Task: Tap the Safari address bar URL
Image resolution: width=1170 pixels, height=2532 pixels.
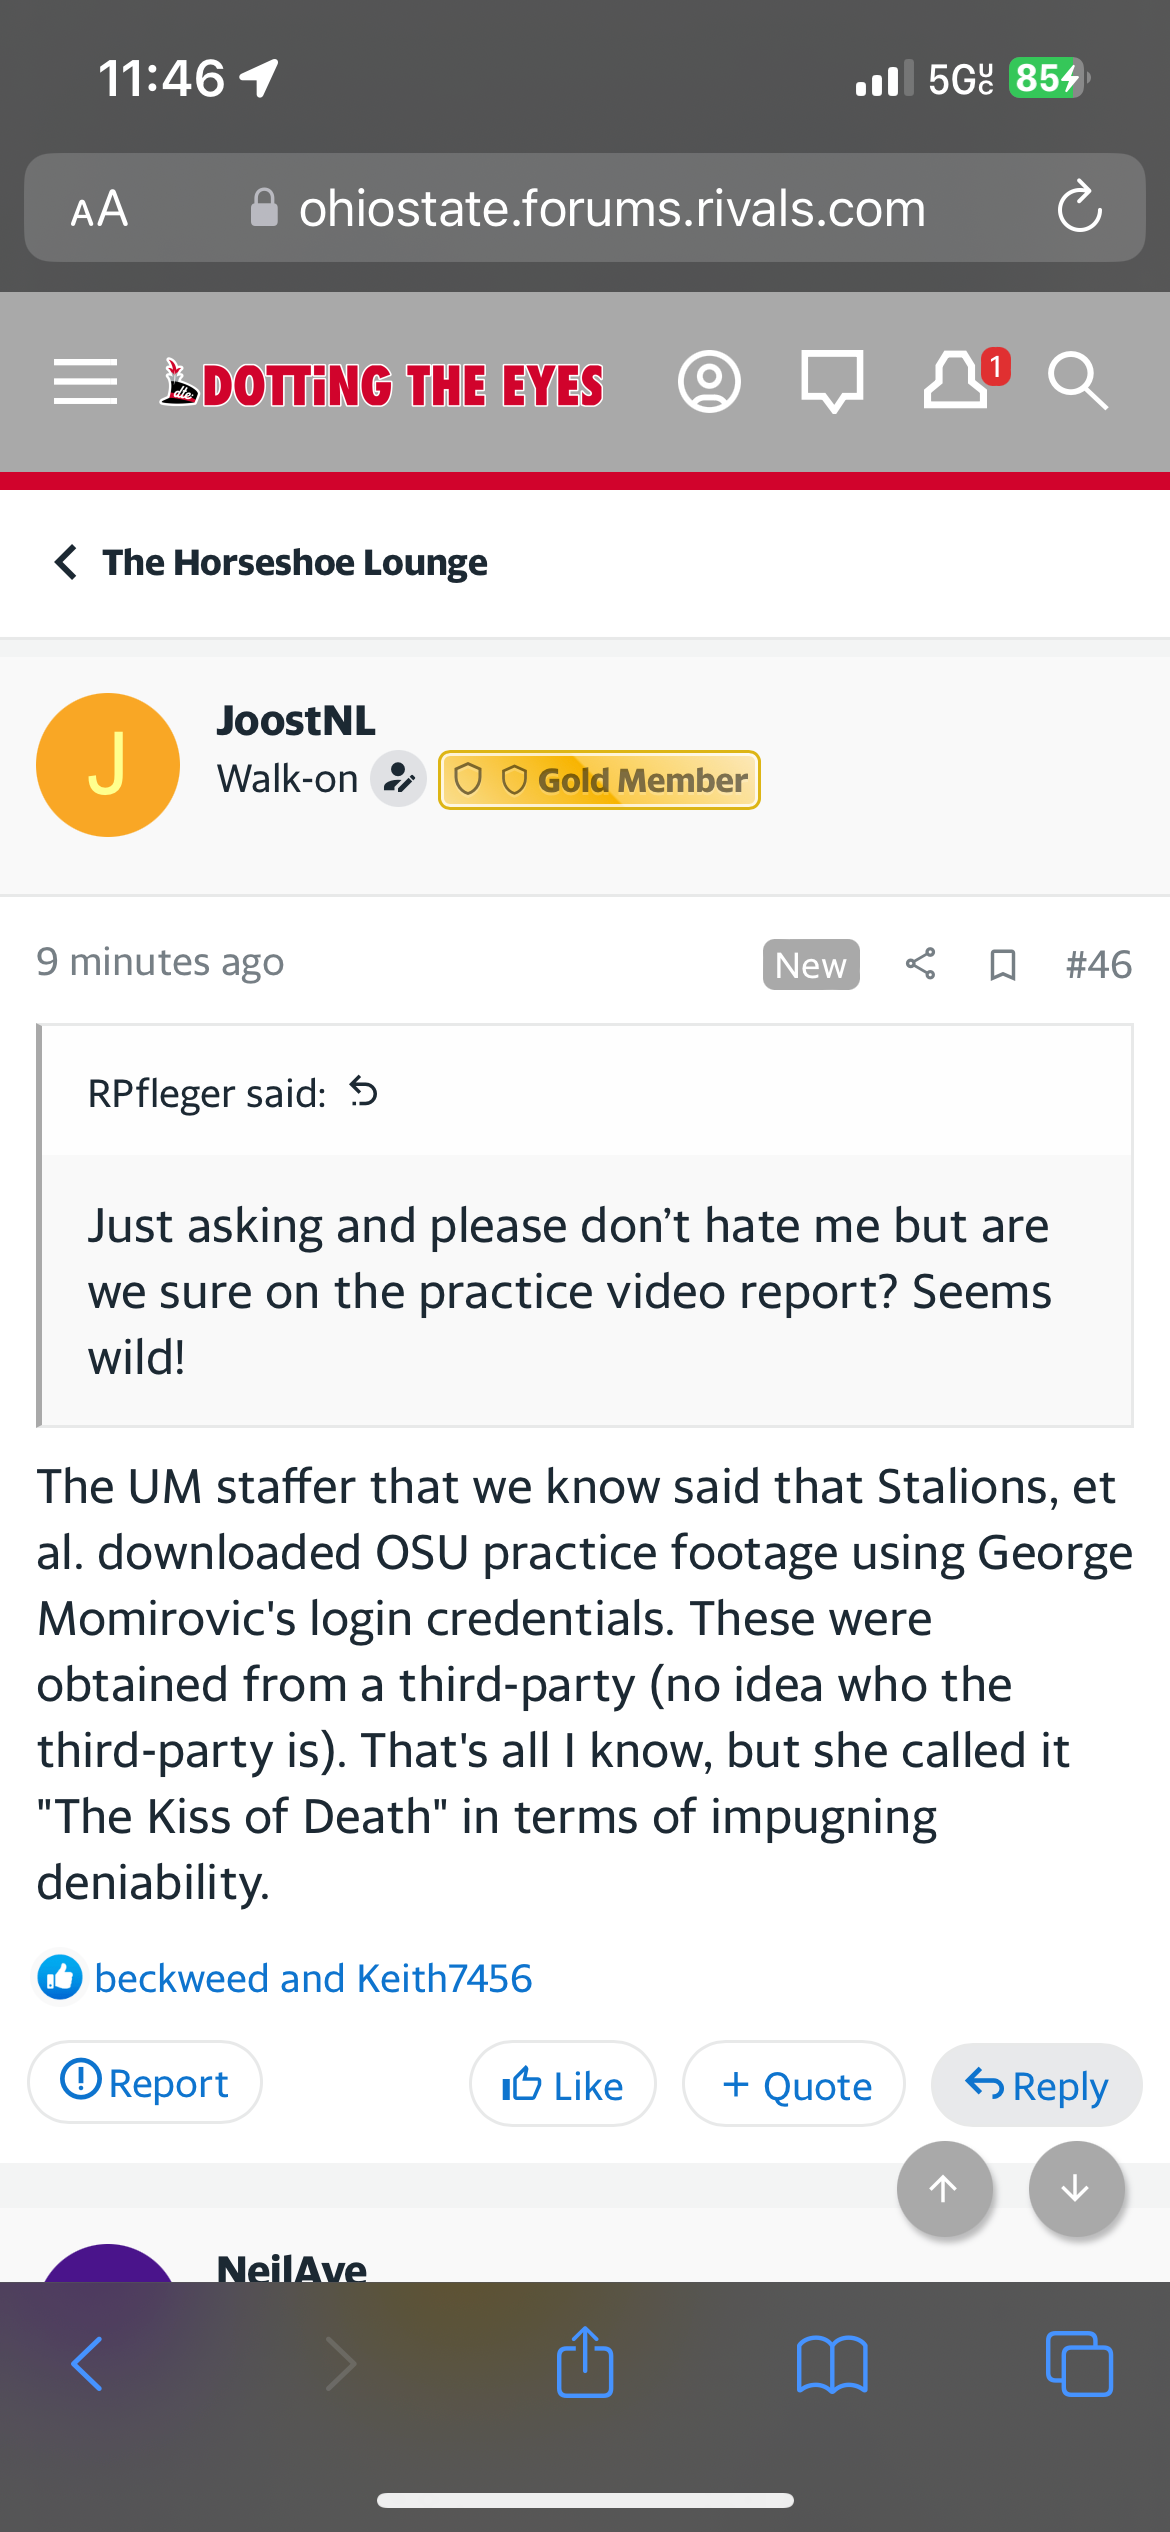Action: (x=612, y=209)
